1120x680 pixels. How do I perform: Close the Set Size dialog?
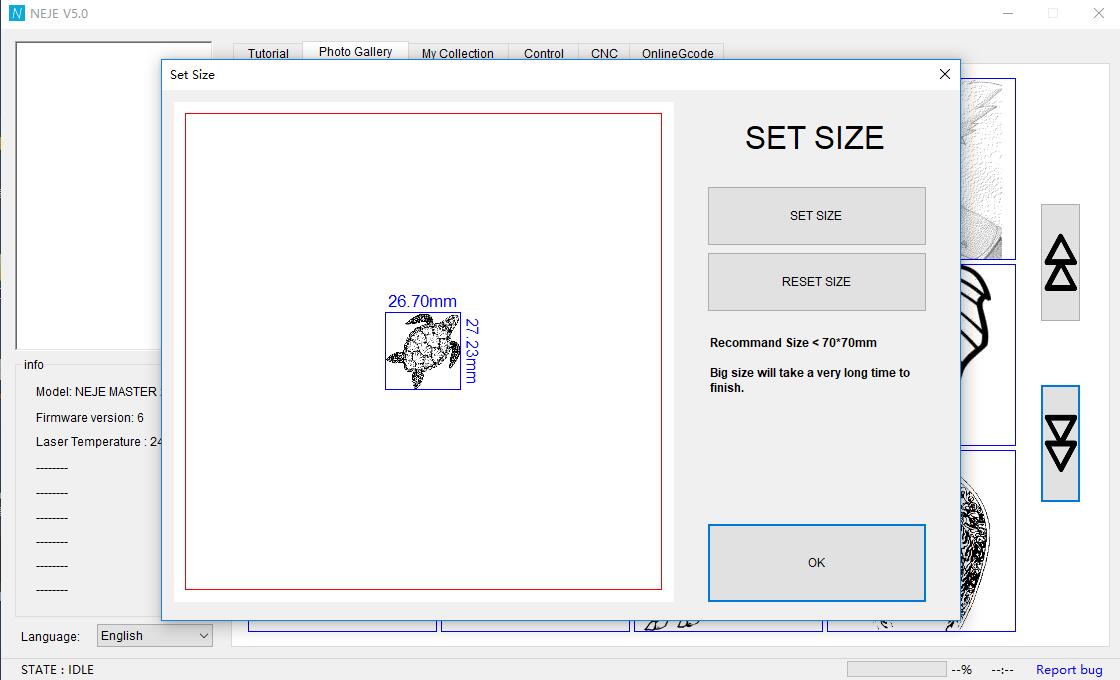[x=944, y=74]
